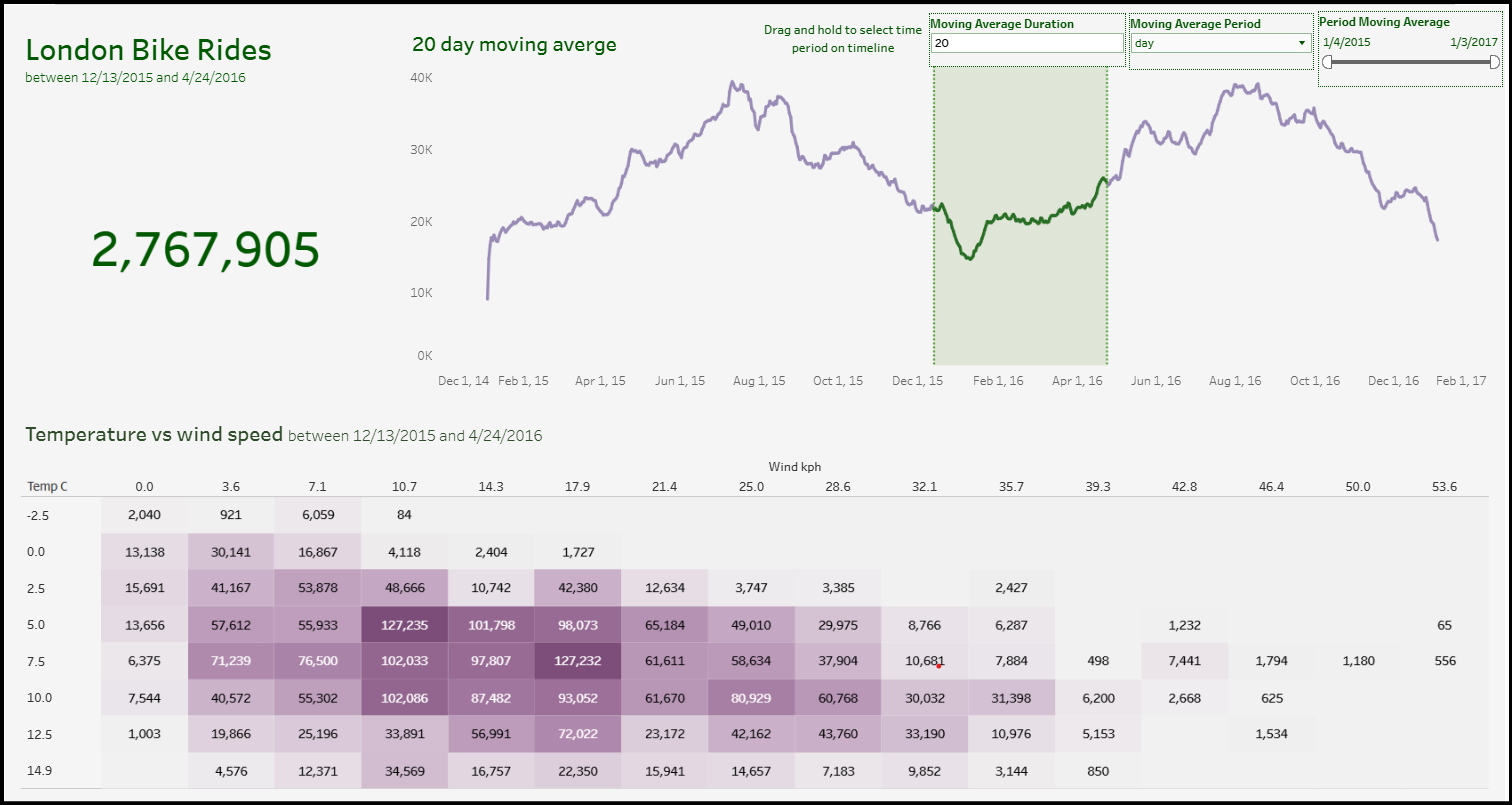Click the heatmap cell showing 127,232
Image resolution: width=1512 pixels, height=805 pixels.
(x=577, y=661)
